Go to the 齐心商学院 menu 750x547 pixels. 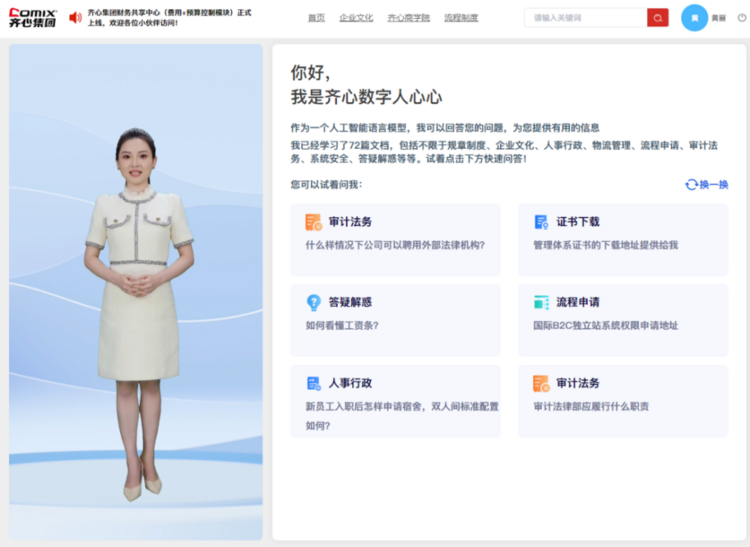coord(408,18)
